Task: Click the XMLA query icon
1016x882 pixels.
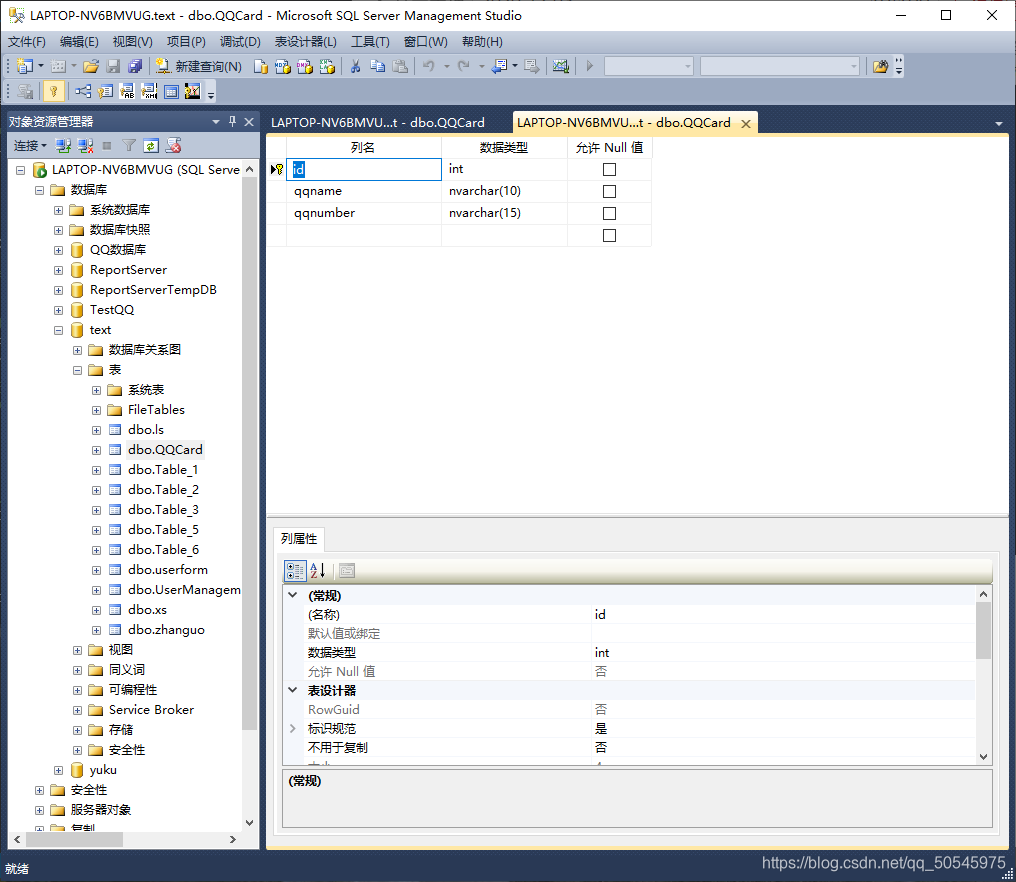Action: click(327, 66)
